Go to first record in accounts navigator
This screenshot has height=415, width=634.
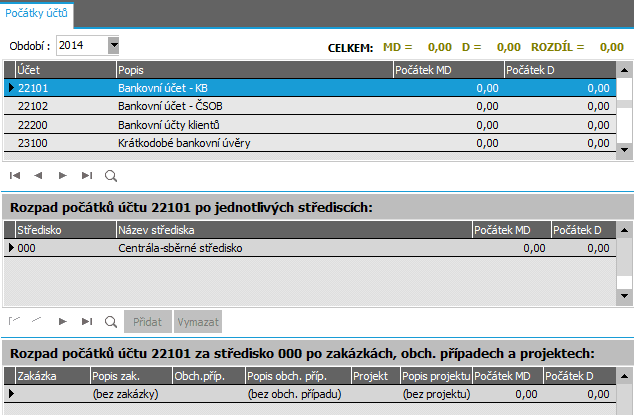(15, 175)
